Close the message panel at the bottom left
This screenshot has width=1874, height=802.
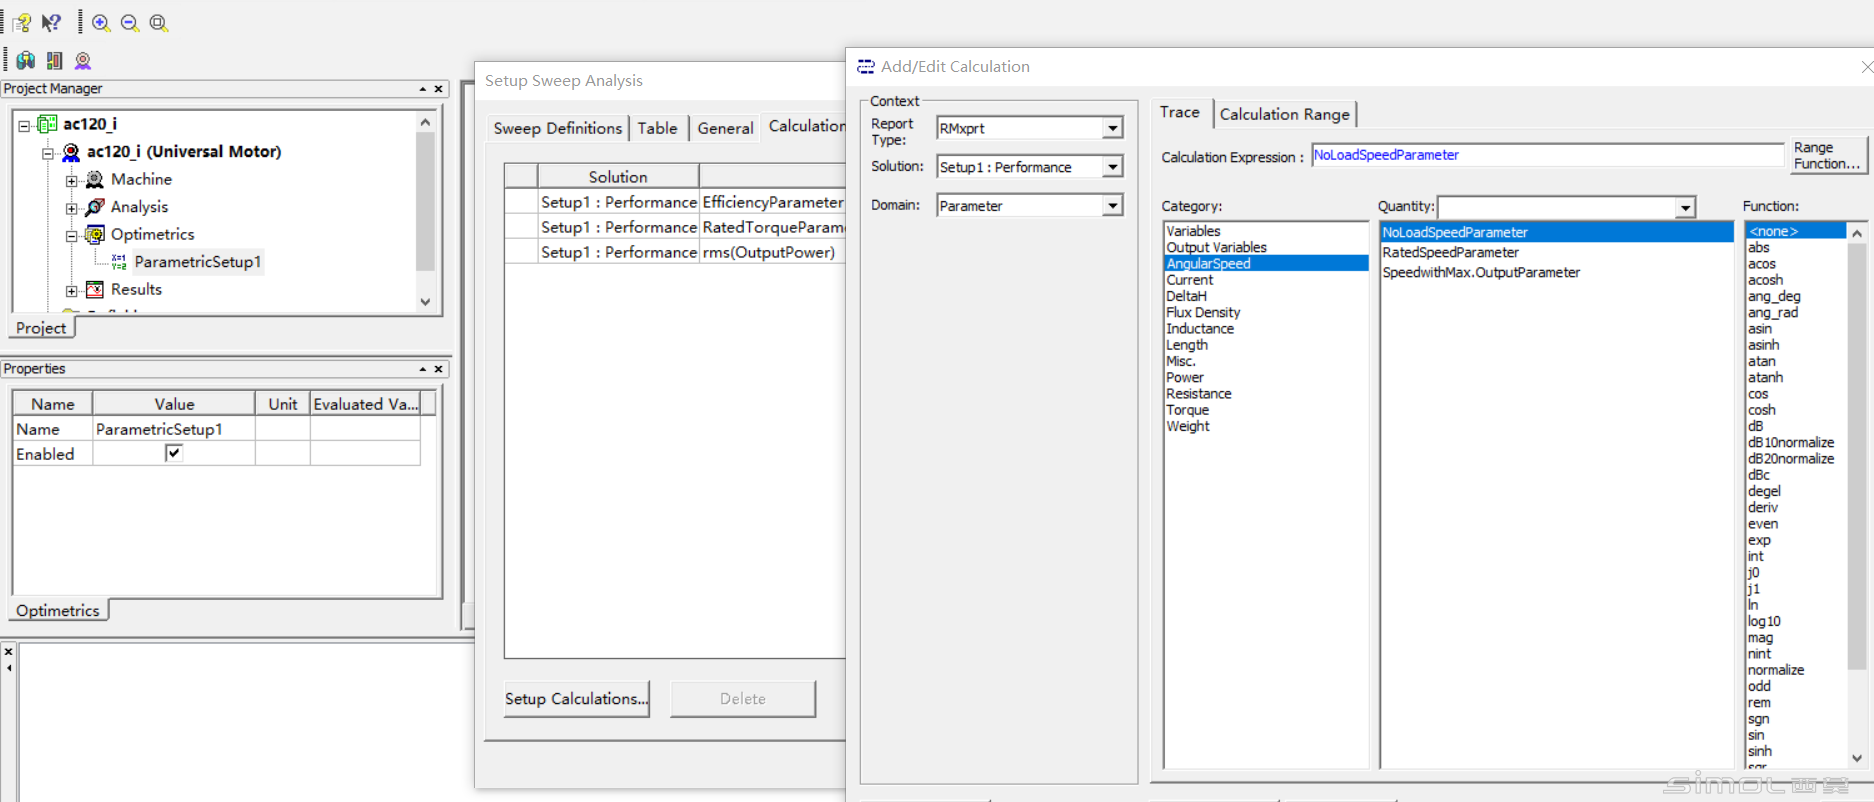pyautogui.click(x=9, y=651)
